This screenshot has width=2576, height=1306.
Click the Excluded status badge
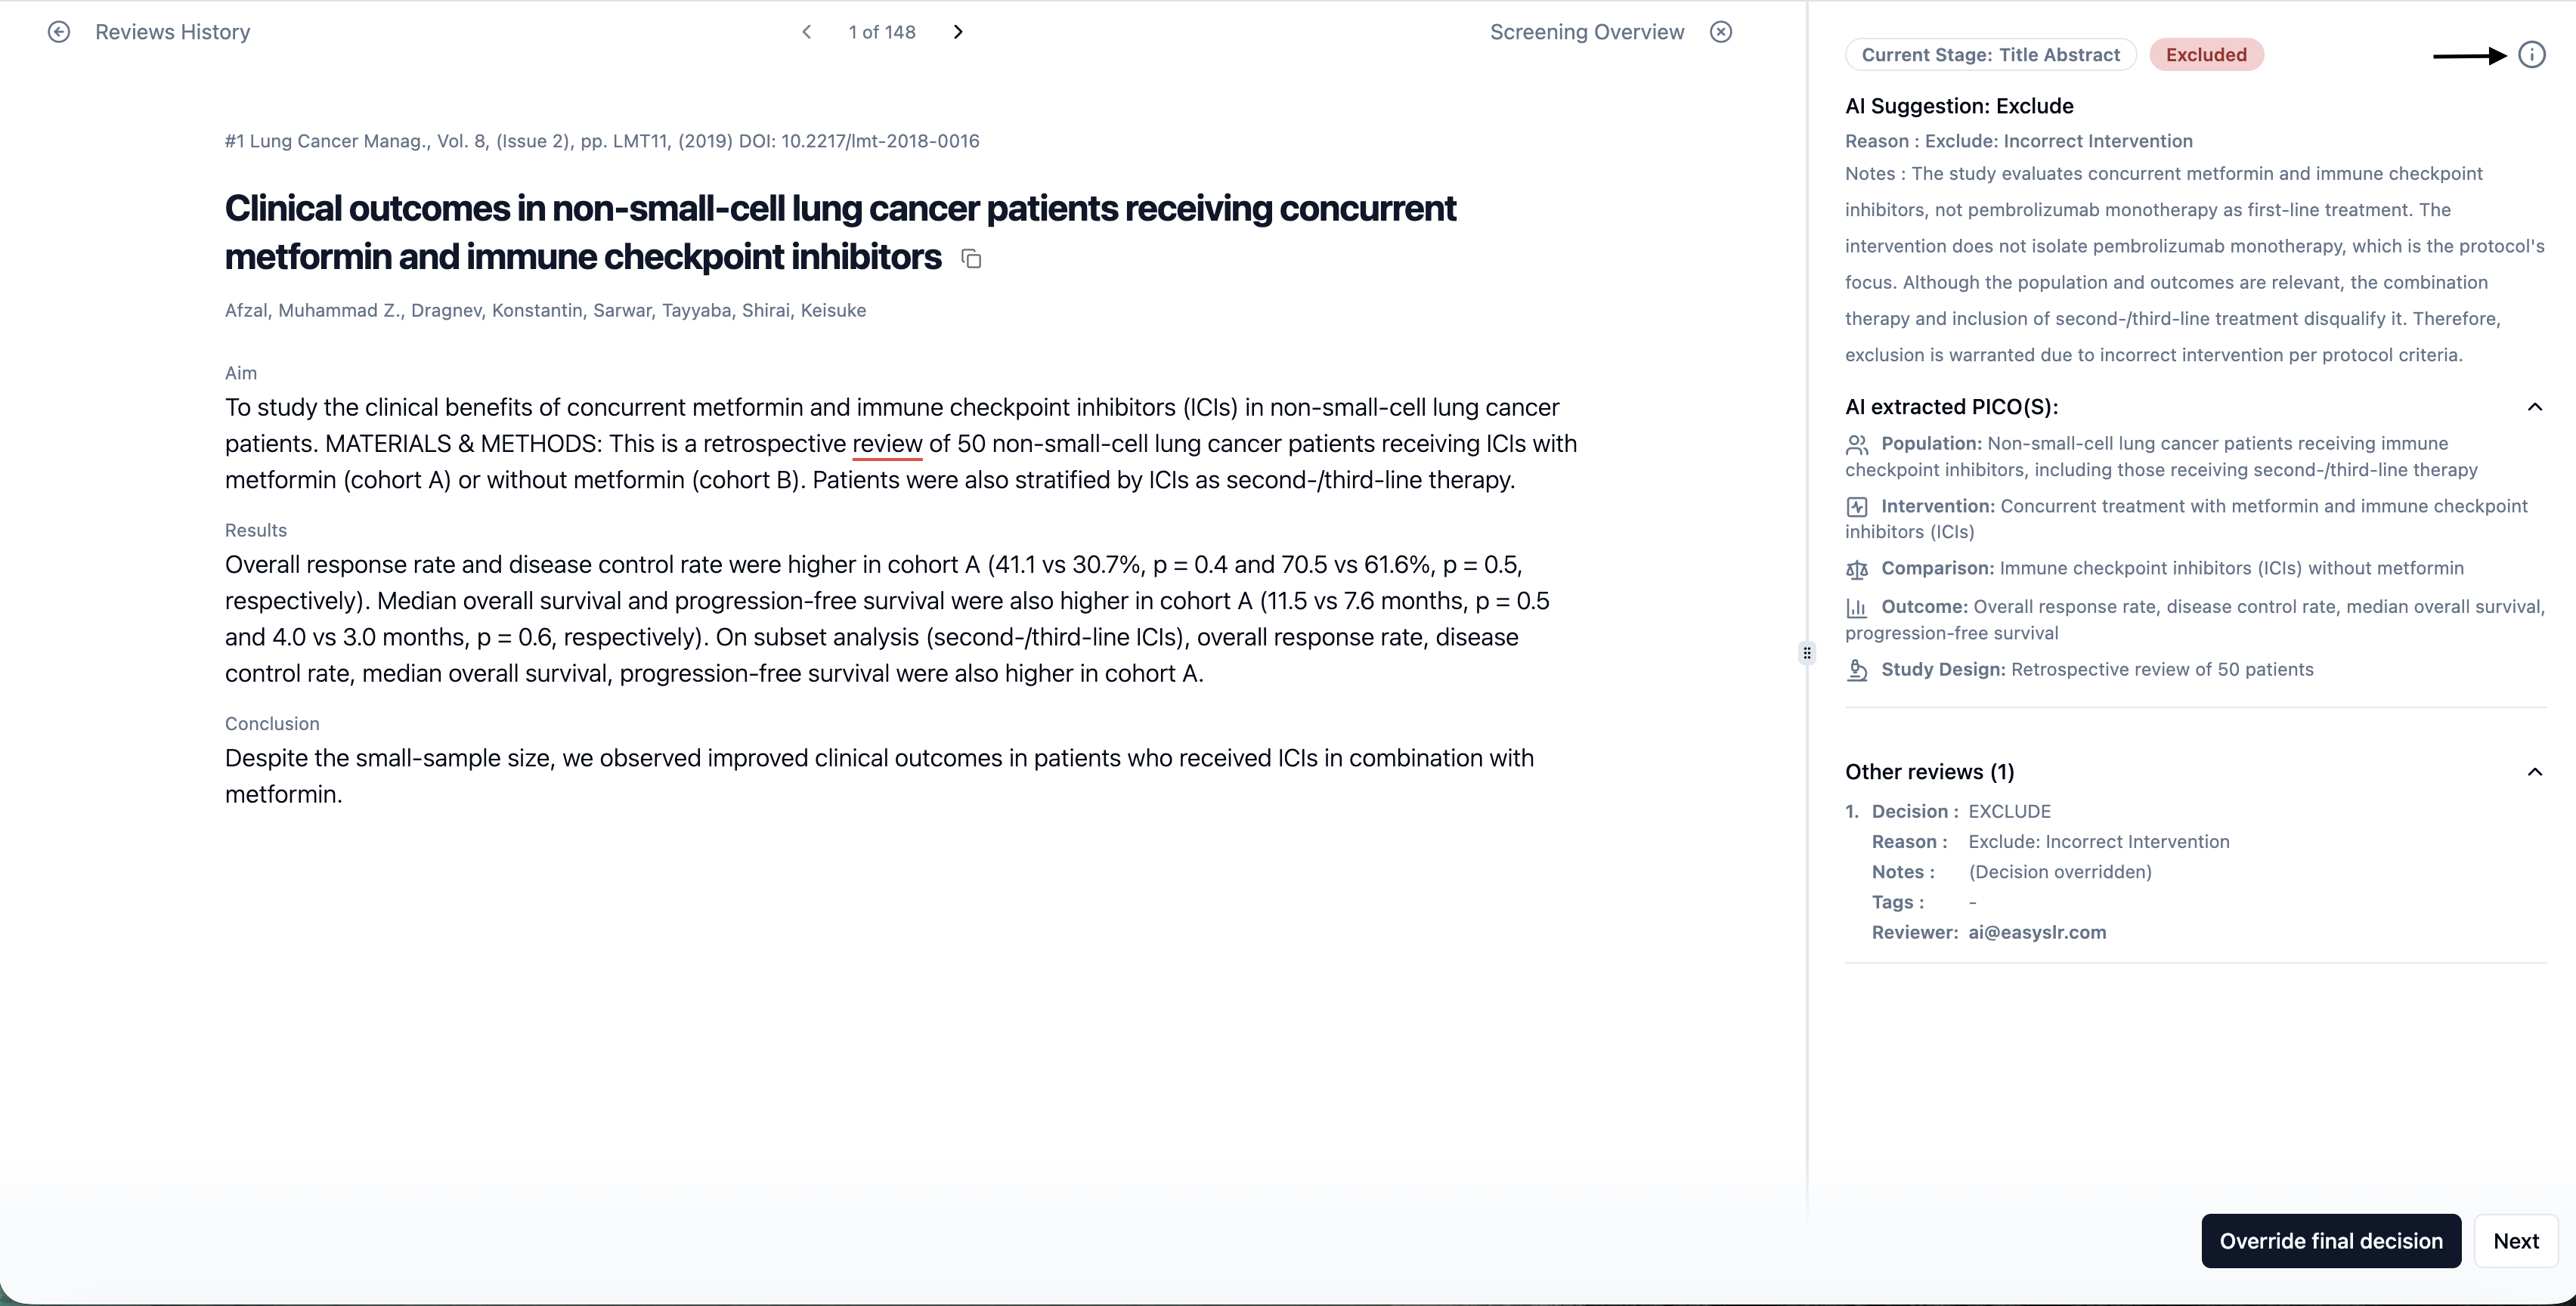click(x=2205, y=55)
